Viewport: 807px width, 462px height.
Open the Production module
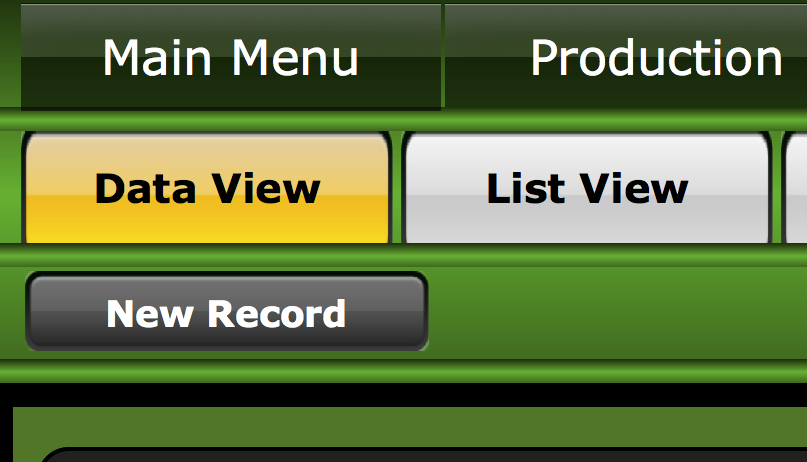[626, 57]
